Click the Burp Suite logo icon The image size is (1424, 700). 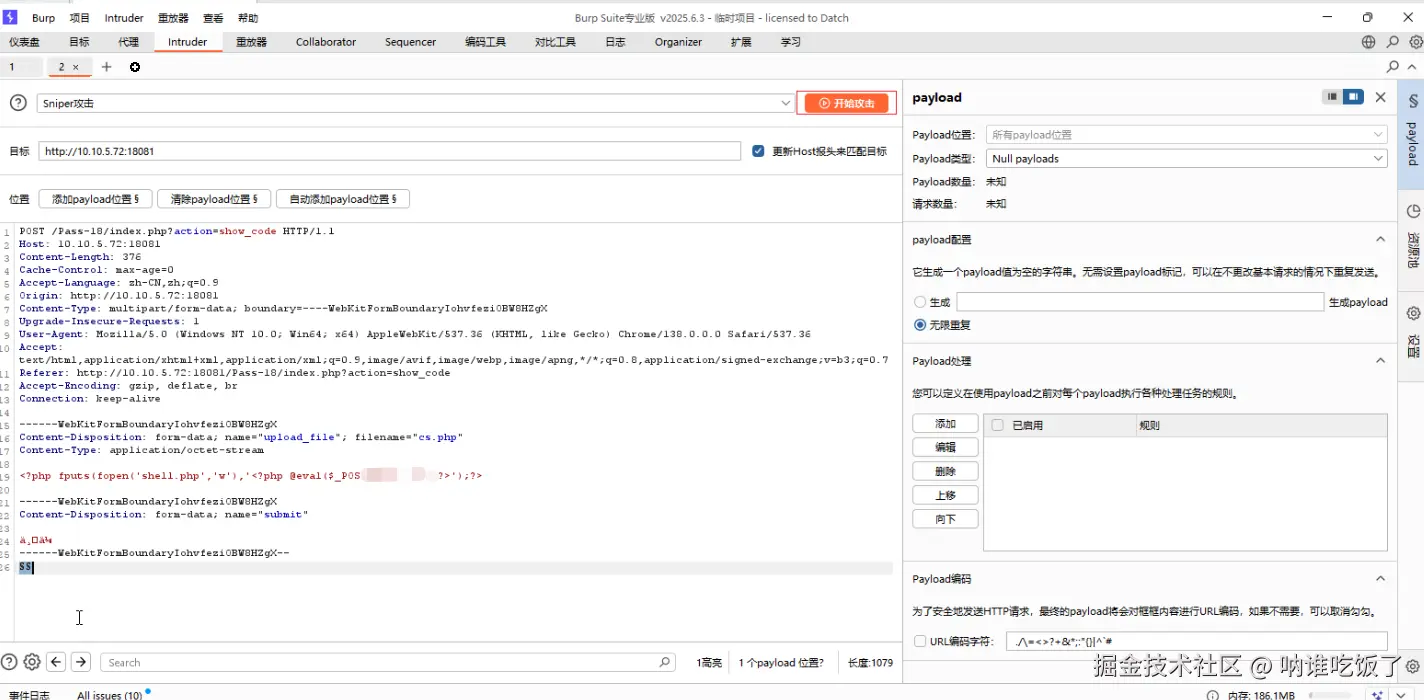click(x=10, y=17)
